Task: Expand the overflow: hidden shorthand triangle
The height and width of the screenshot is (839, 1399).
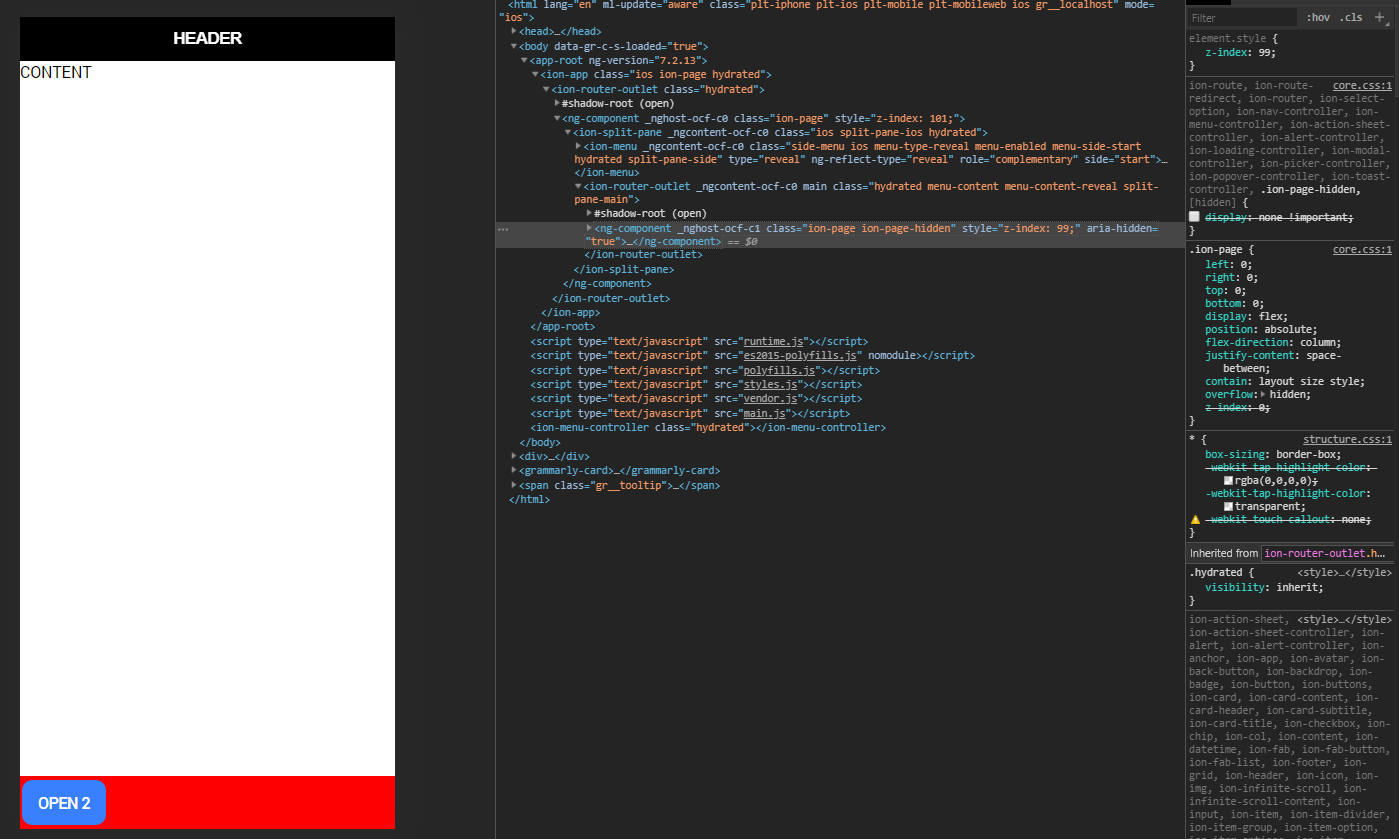Action: (1263, 394)
